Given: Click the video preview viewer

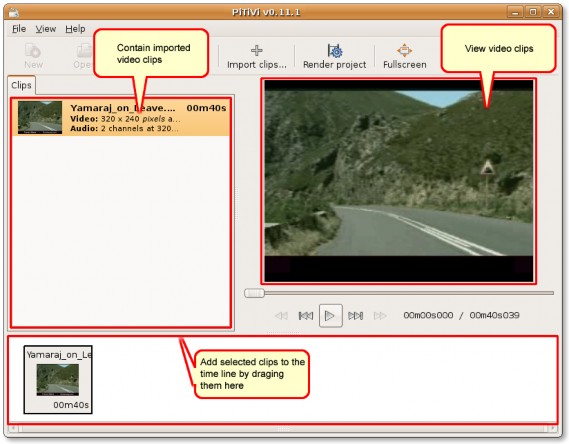Looking at the screenshot, I should [x=399, y=181].
